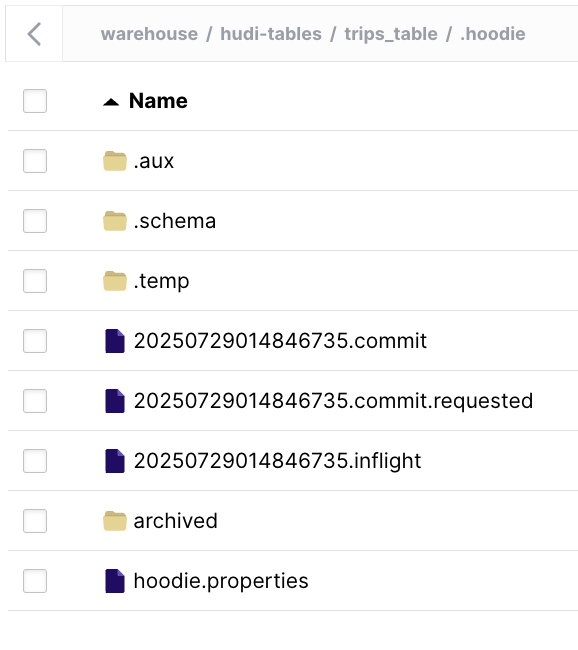
Task: Go to warehouse in breadcrumb
Action: point(149,34)
